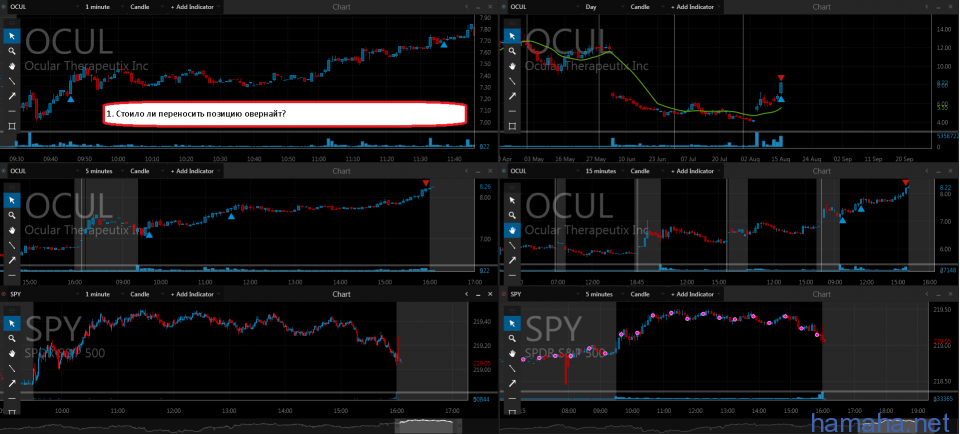960x434 pixels.
Task: Select the rectangle tool in OCUL 1 minute chart
Action: click(x=12, y=126)
